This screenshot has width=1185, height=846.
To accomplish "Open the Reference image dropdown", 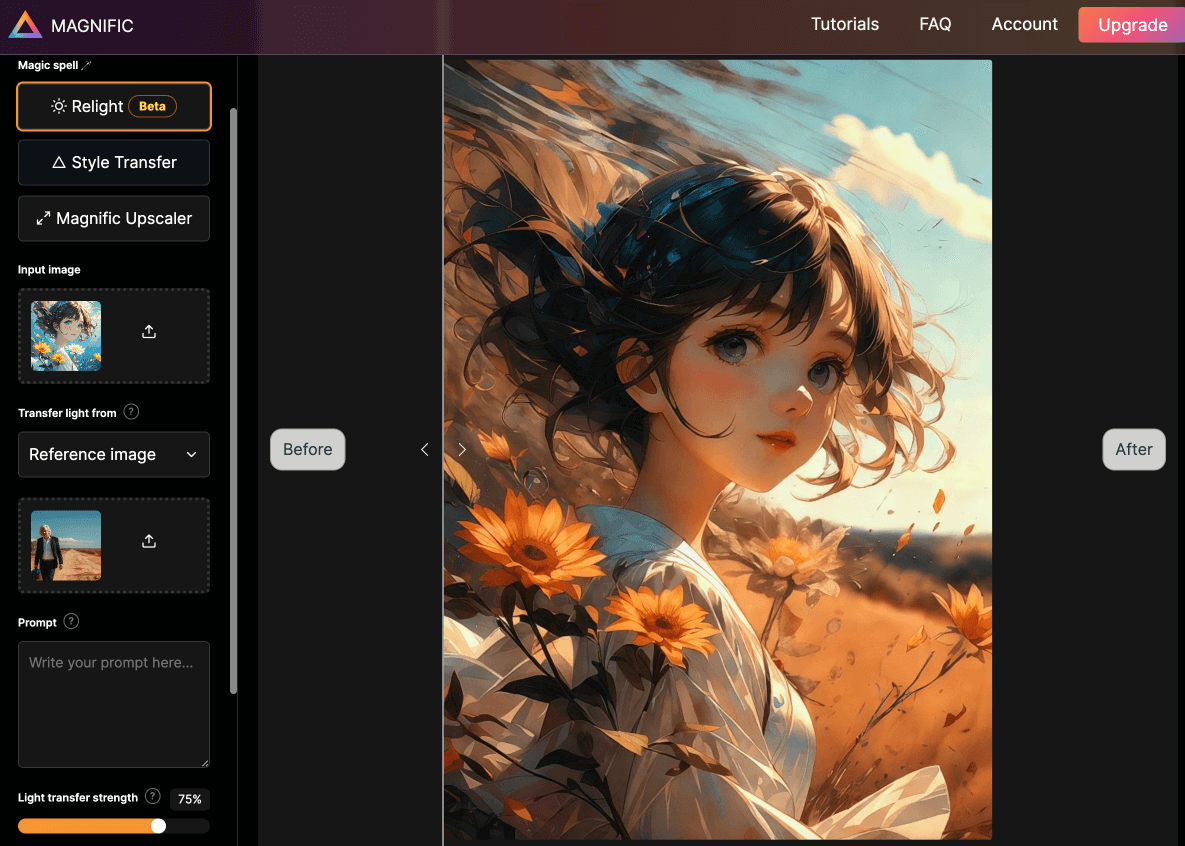I will click(114, 454).
